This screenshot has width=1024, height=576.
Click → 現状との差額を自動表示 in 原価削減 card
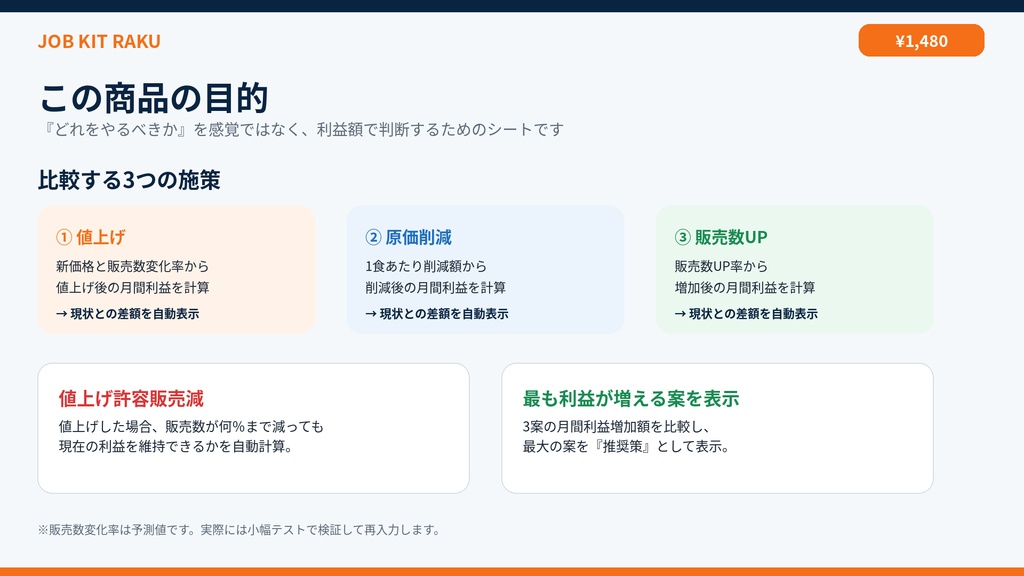click(x=437, y=313)
